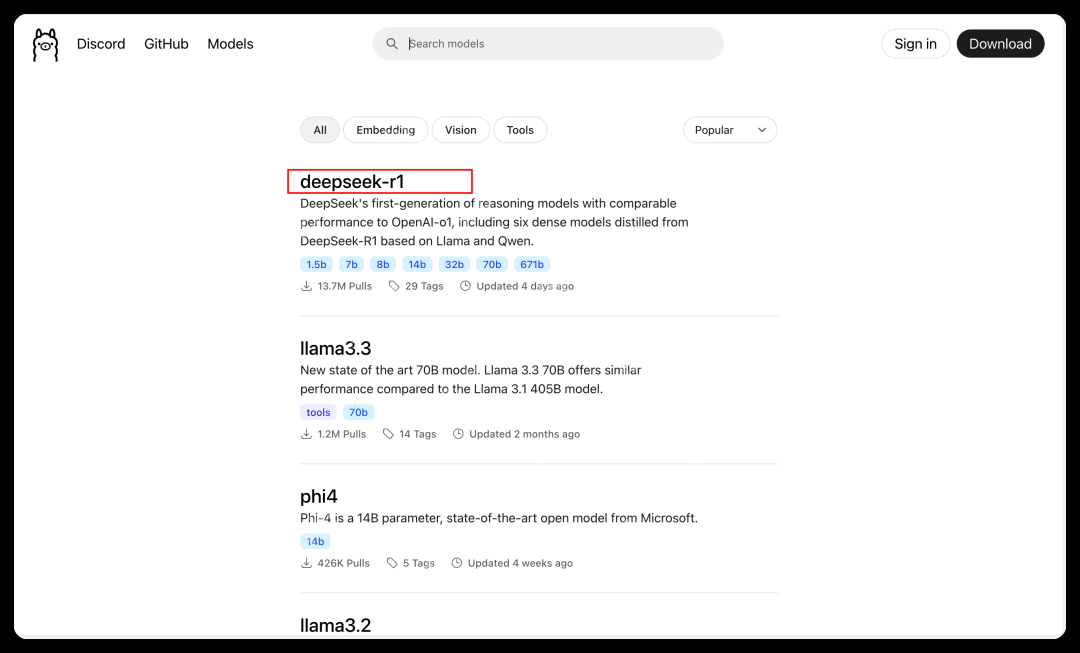Open the llama3.3 model page
This screenshot has height=653, width=1080.
335,349
